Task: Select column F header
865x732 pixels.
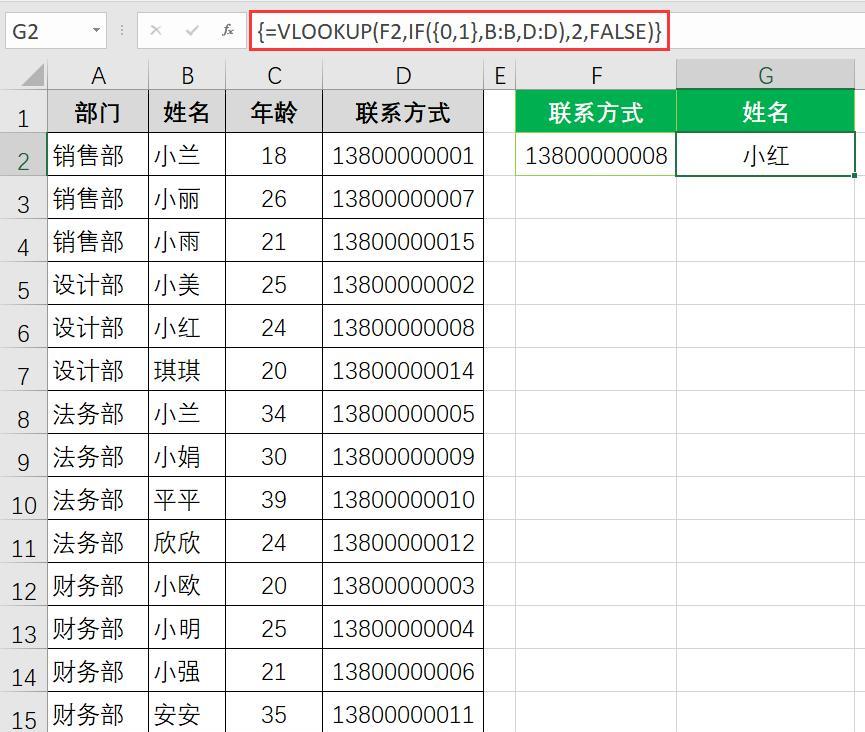Action: (596, 76)
